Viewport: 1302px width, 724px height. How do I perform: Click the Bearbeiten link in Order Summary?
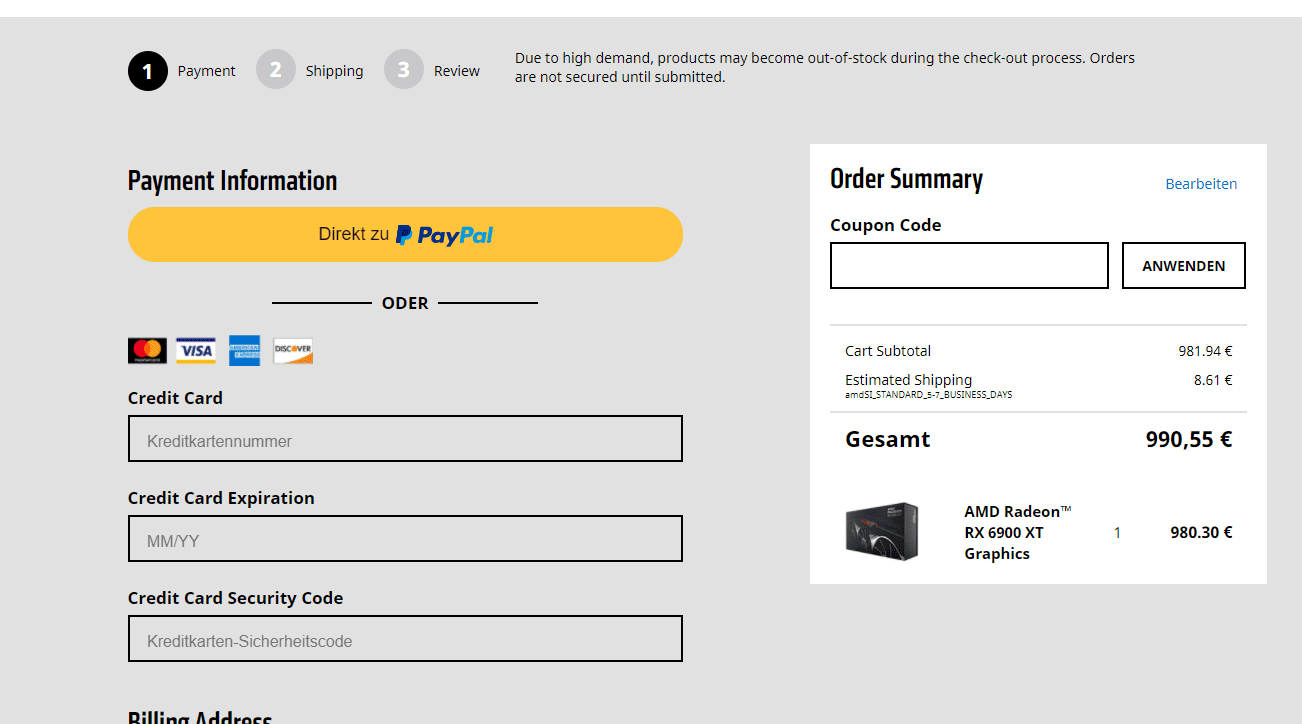(1201, 184)
